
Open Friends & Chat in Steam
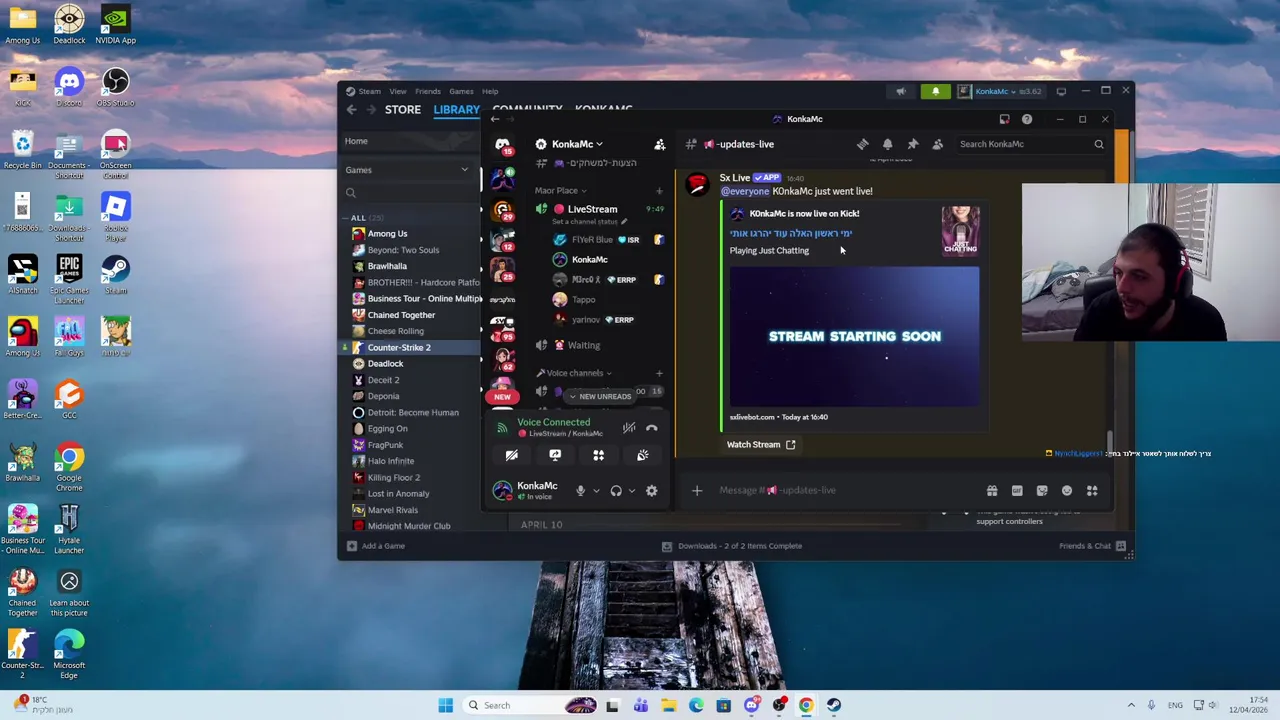point(1092,546)
